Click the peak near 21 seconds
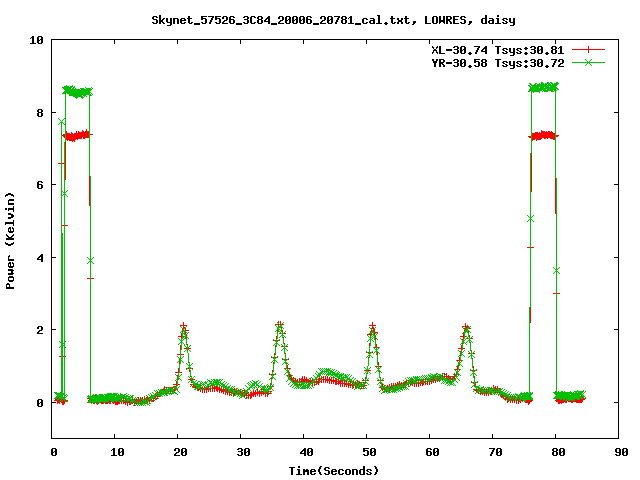Viewport: 640px width, 480px height. (183, 327)
